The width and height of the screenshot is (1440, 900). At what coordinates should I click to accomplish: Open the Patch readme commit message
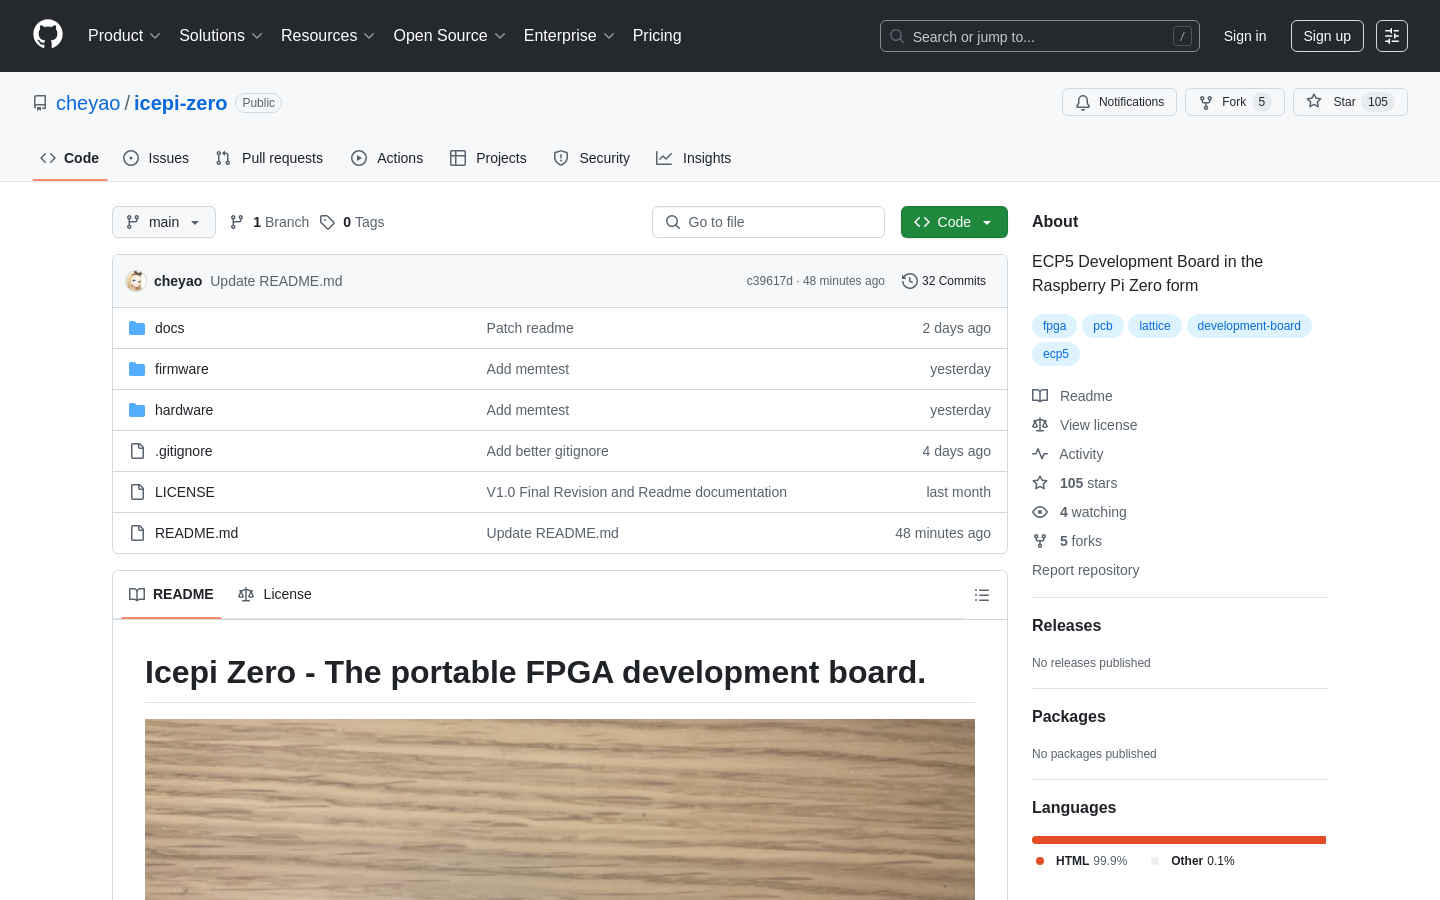(x=530, y=328)
